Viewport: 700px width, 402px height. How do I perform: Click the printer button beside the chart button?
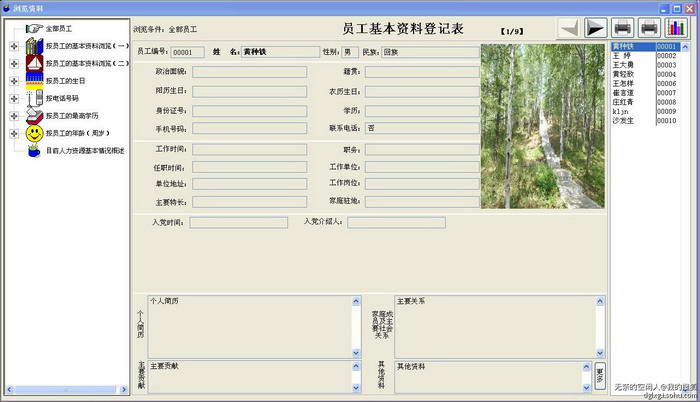coord(649,28)
